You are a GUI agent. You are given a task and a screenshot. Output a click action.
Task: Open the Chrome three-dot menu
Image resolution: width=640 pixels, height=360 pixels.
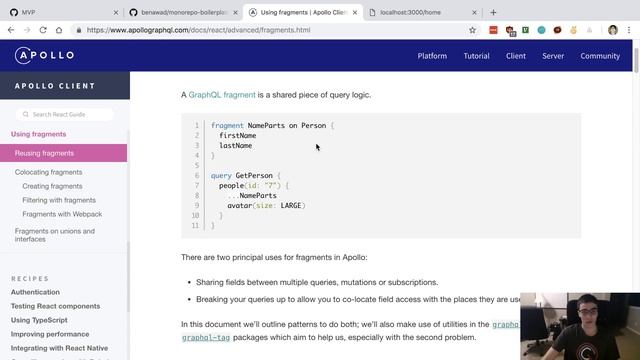[x=629, y=30]
